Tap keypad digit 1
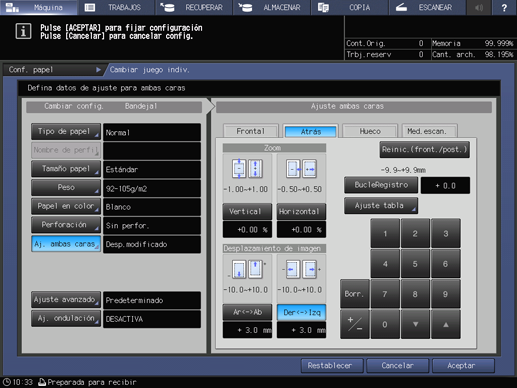 click(x=385, y=233)
